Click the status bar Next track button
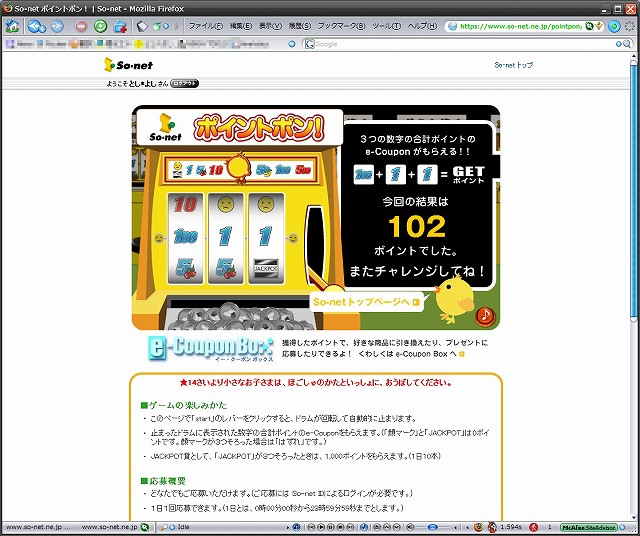Screen dimensions: 640x536 [x=350, y=527]
